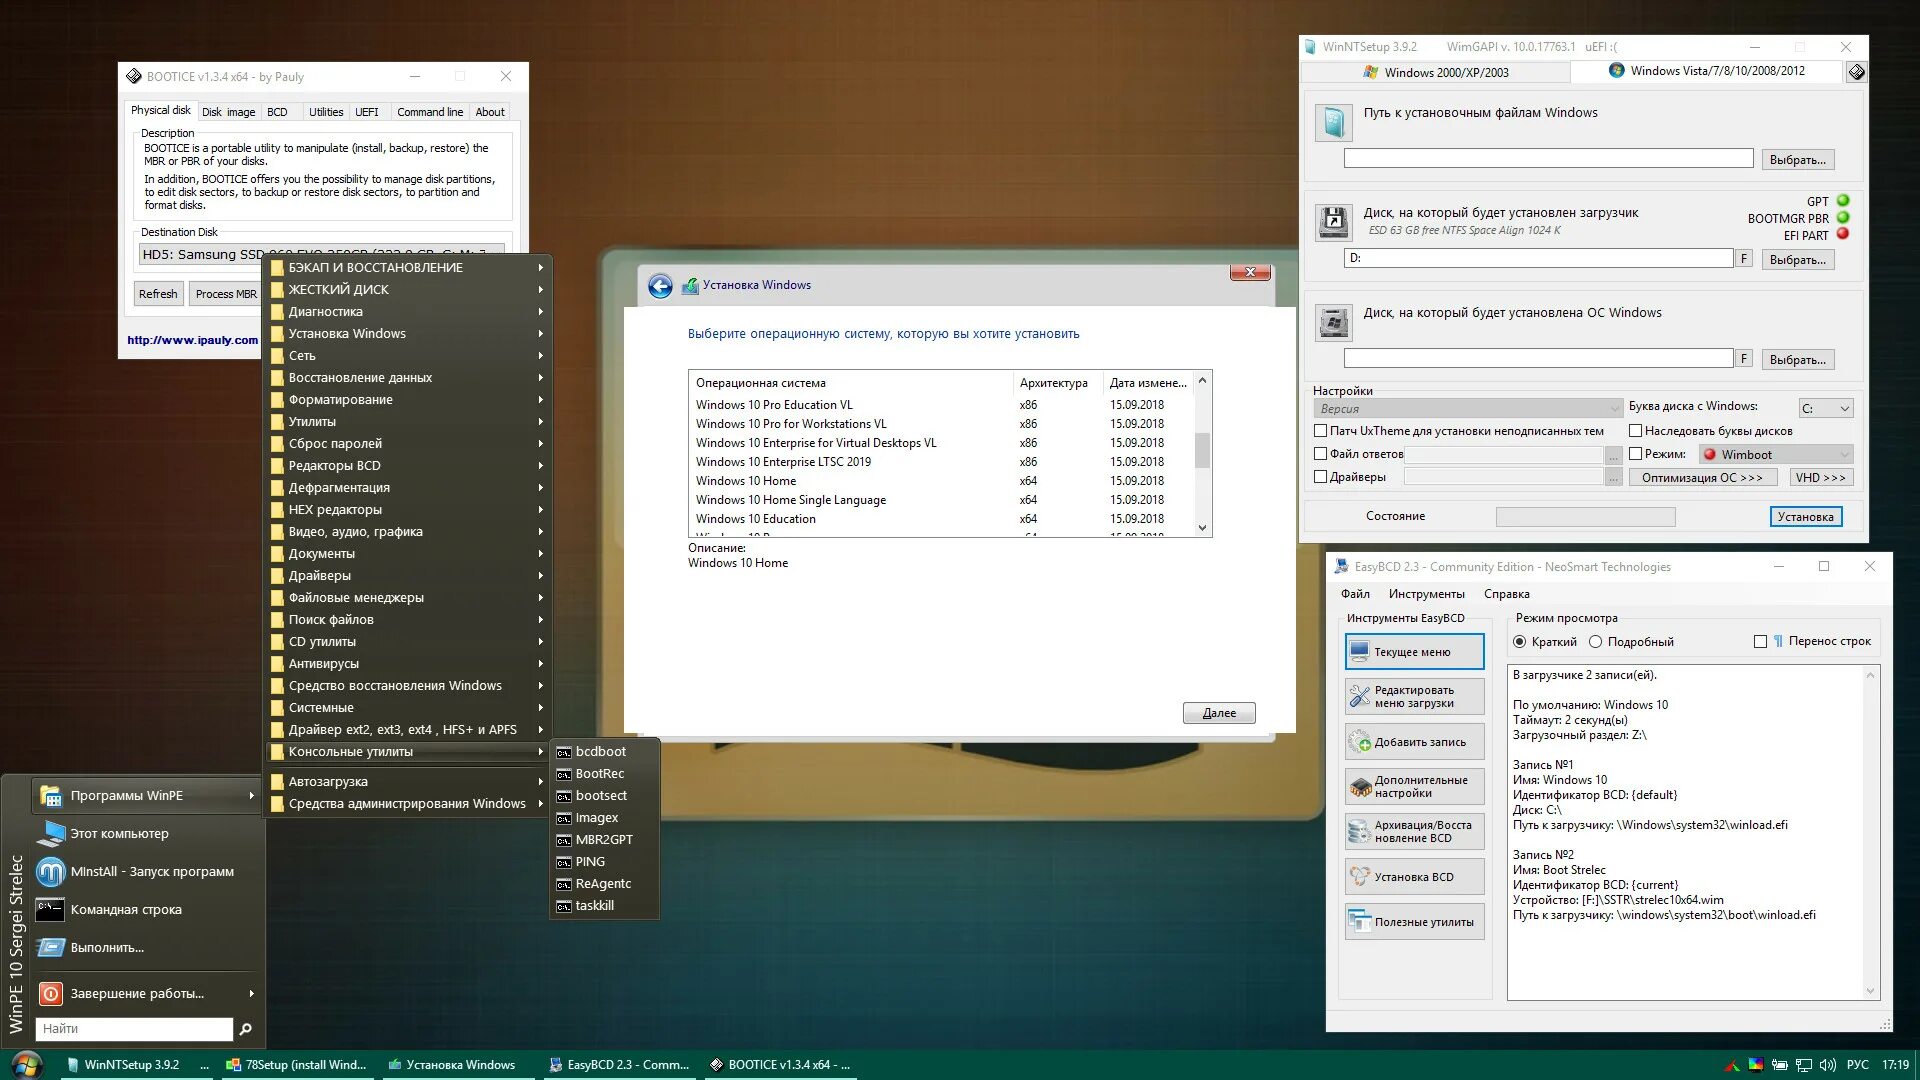Expand the ЖЕСТКИЙ ДИСК submenu
Screen dimensions: 1920x1080
[x=409, y=290]
